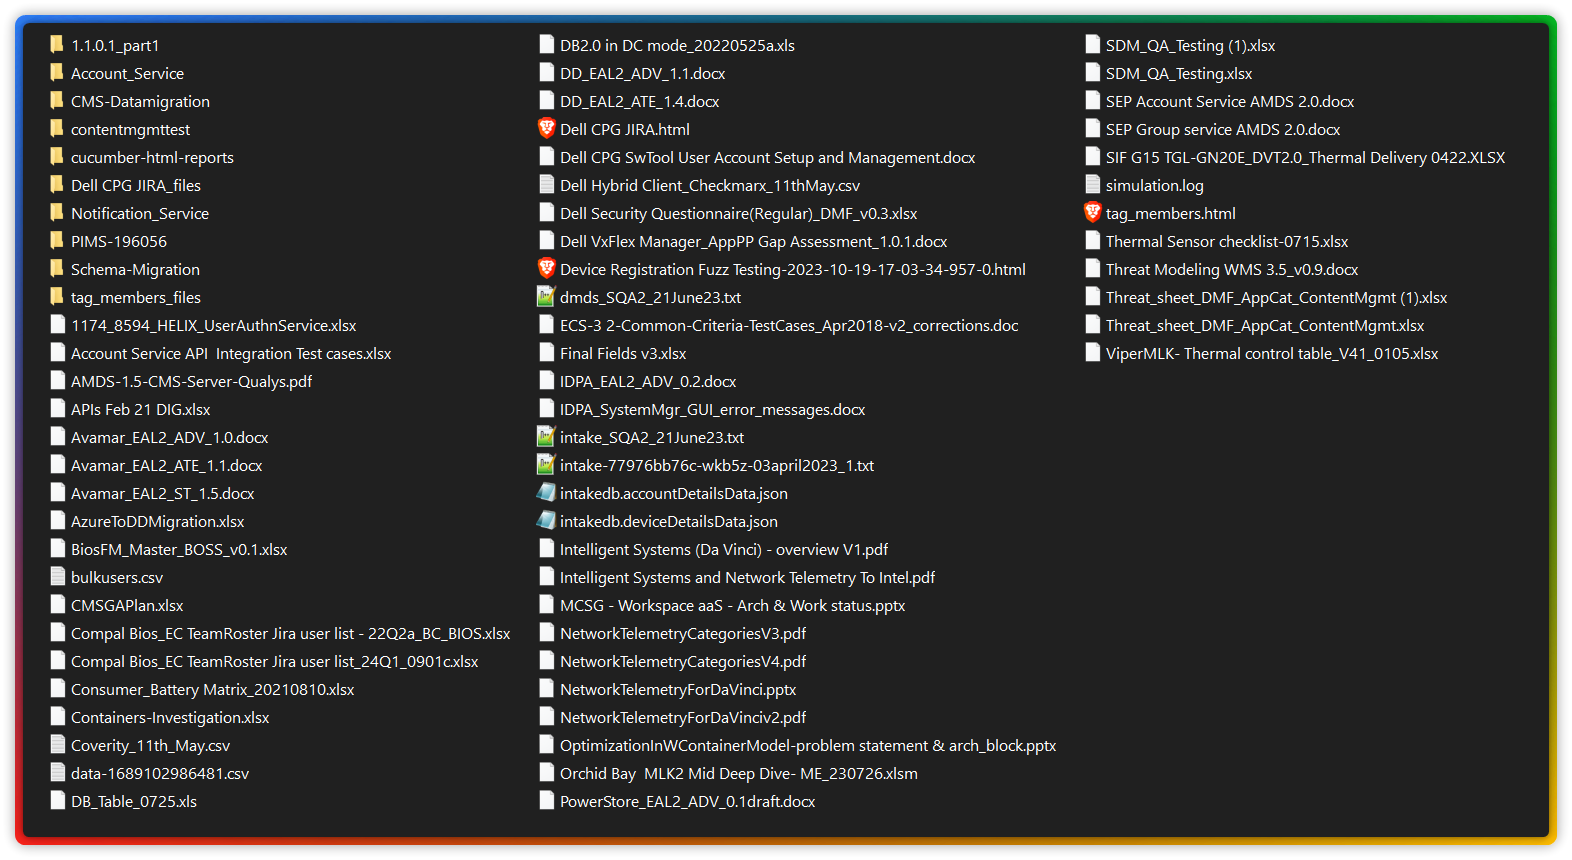Click the file icon of Coverity_11th_May.csv
The image size is (1572, 860).
[58, 744]
